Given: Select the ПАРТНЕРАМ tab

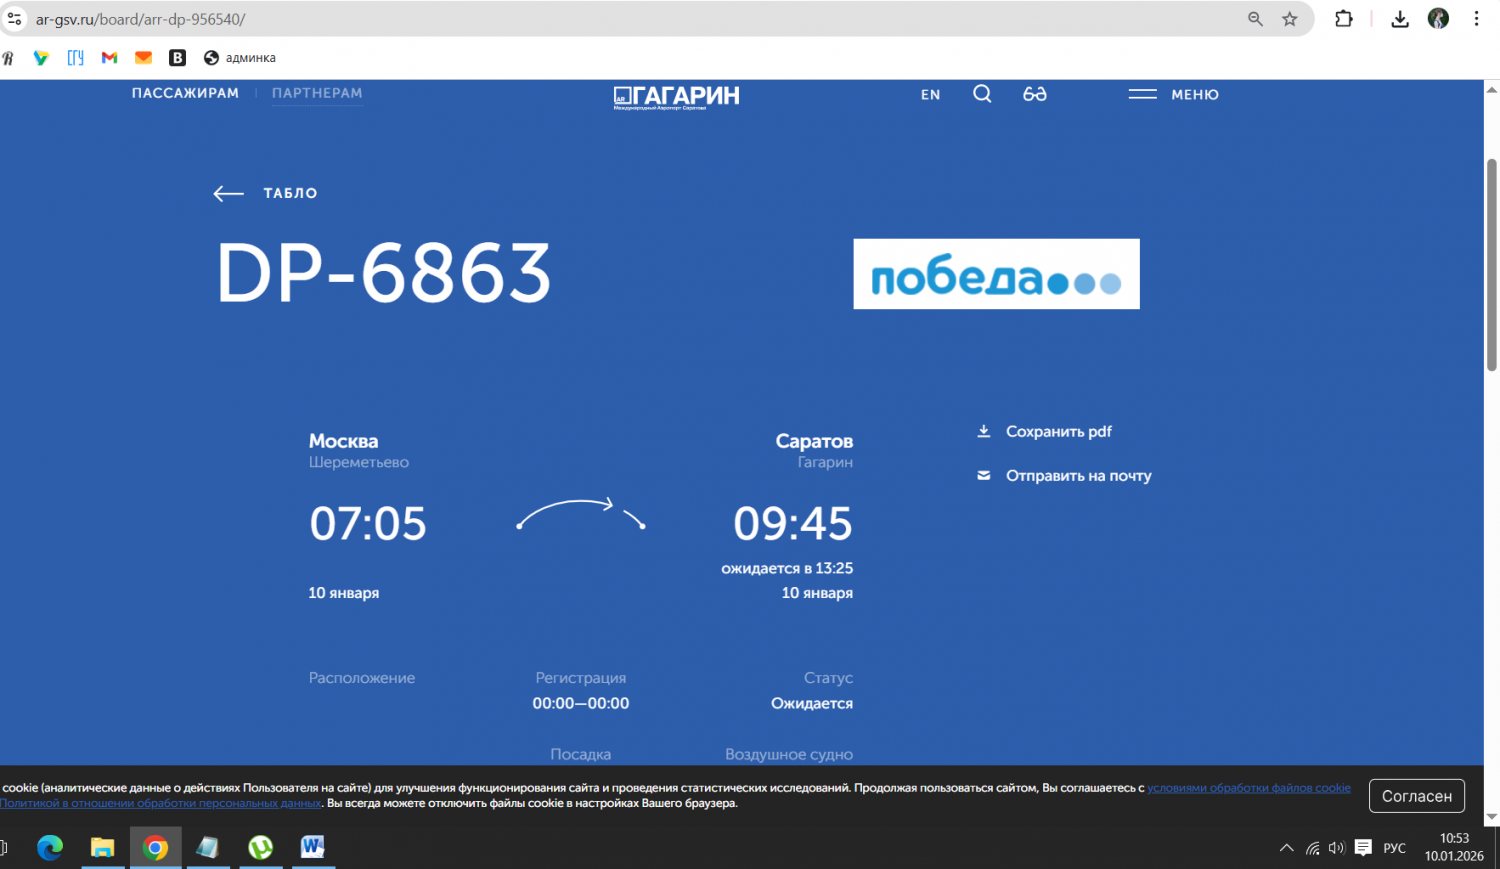Looking at the screenshot, I should [317, 93].
